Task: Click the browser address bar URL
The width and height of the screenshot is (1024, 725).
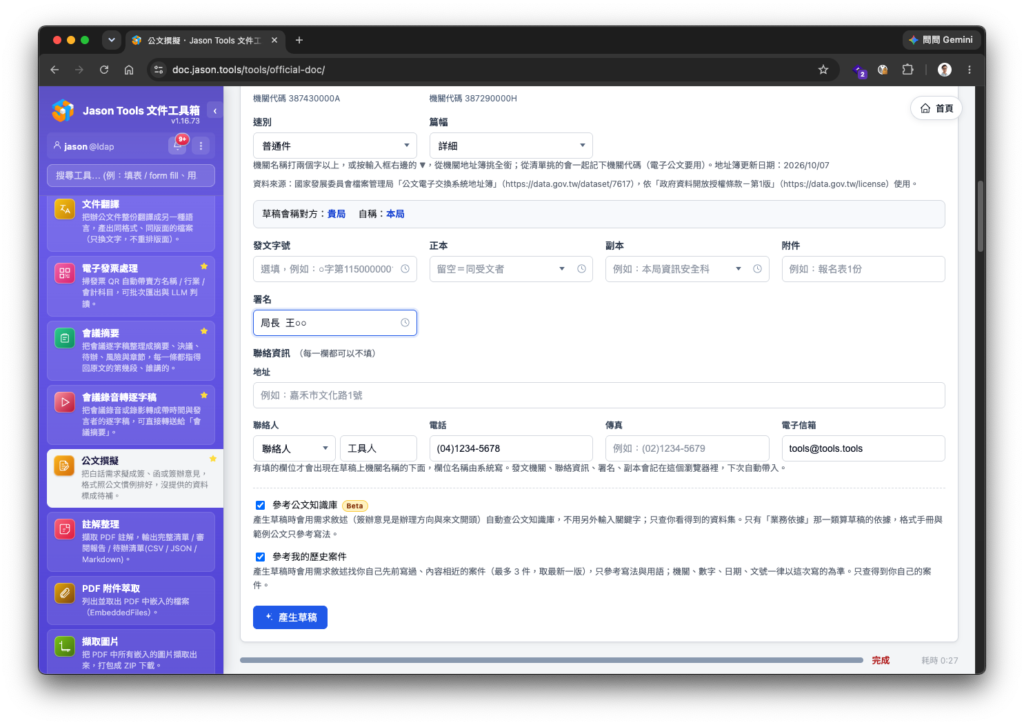Action: click(248, 70)
